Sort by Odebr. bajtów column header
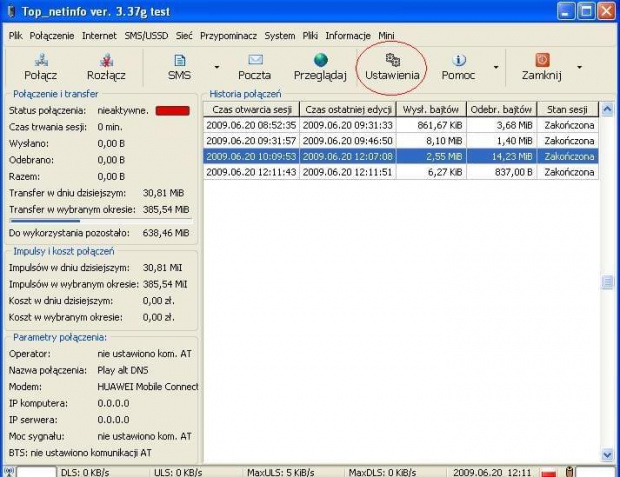Viewport: 620px width, 477px height. [x=501, y=110]
